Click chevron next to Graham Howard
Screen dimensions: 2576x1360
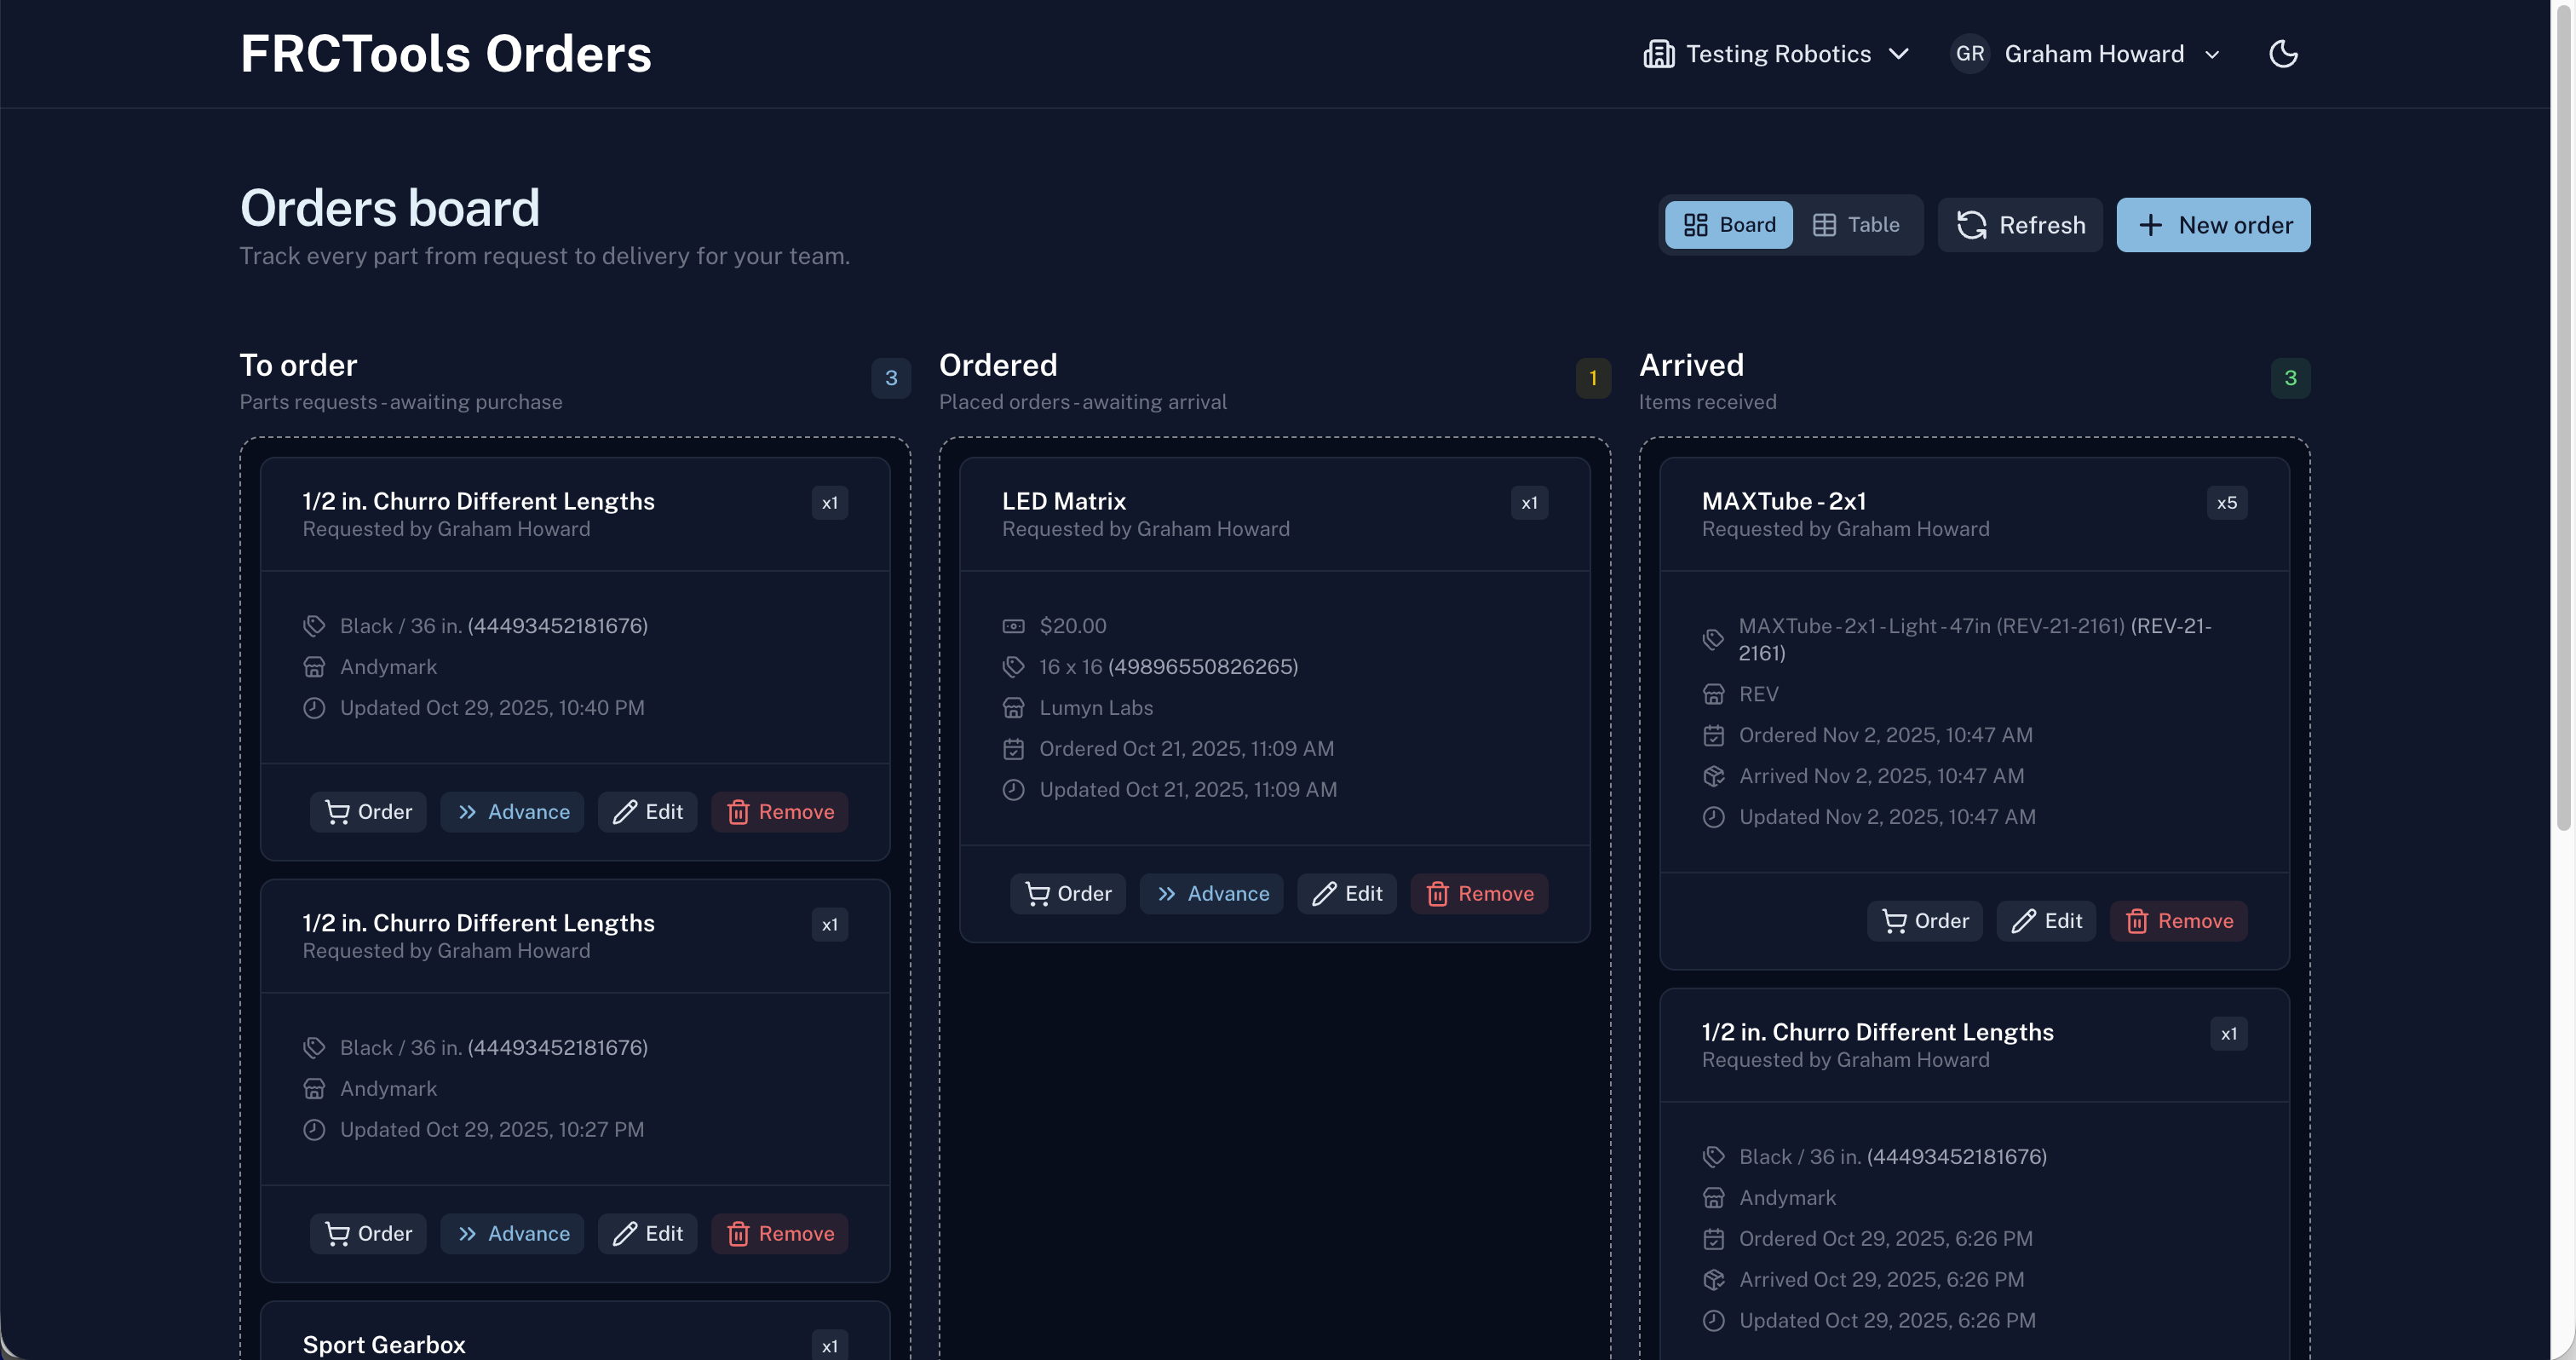[2212, 55]
